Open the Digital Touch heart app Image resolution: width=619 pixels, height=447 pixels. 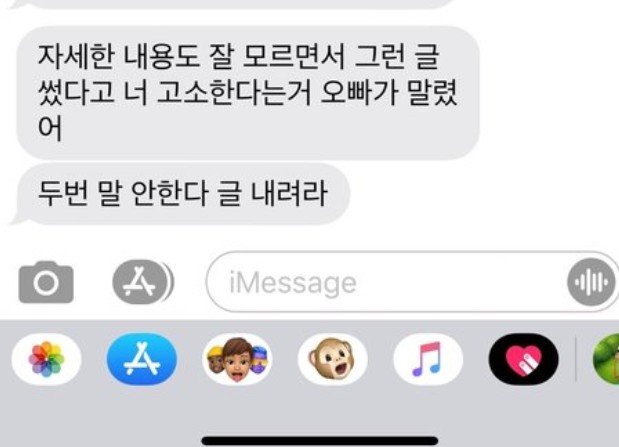tap(523, 359)
